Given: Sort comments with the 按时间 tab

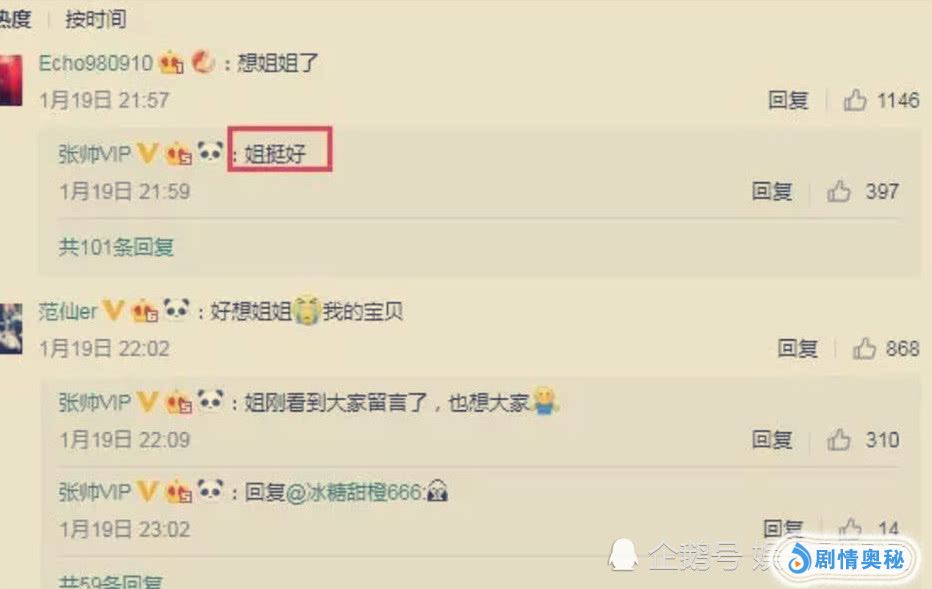Looking at the screenshot, I should pyautogui.click(x=96, y=19).
